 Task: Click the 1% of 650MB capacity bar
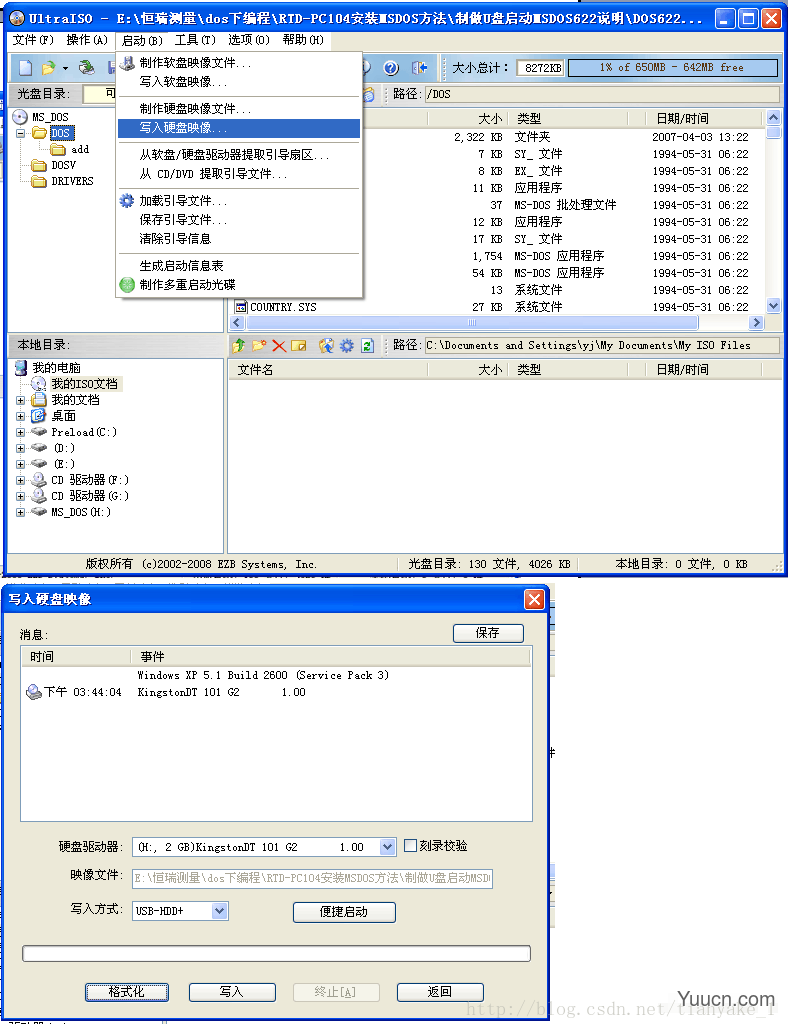point(672,68)
